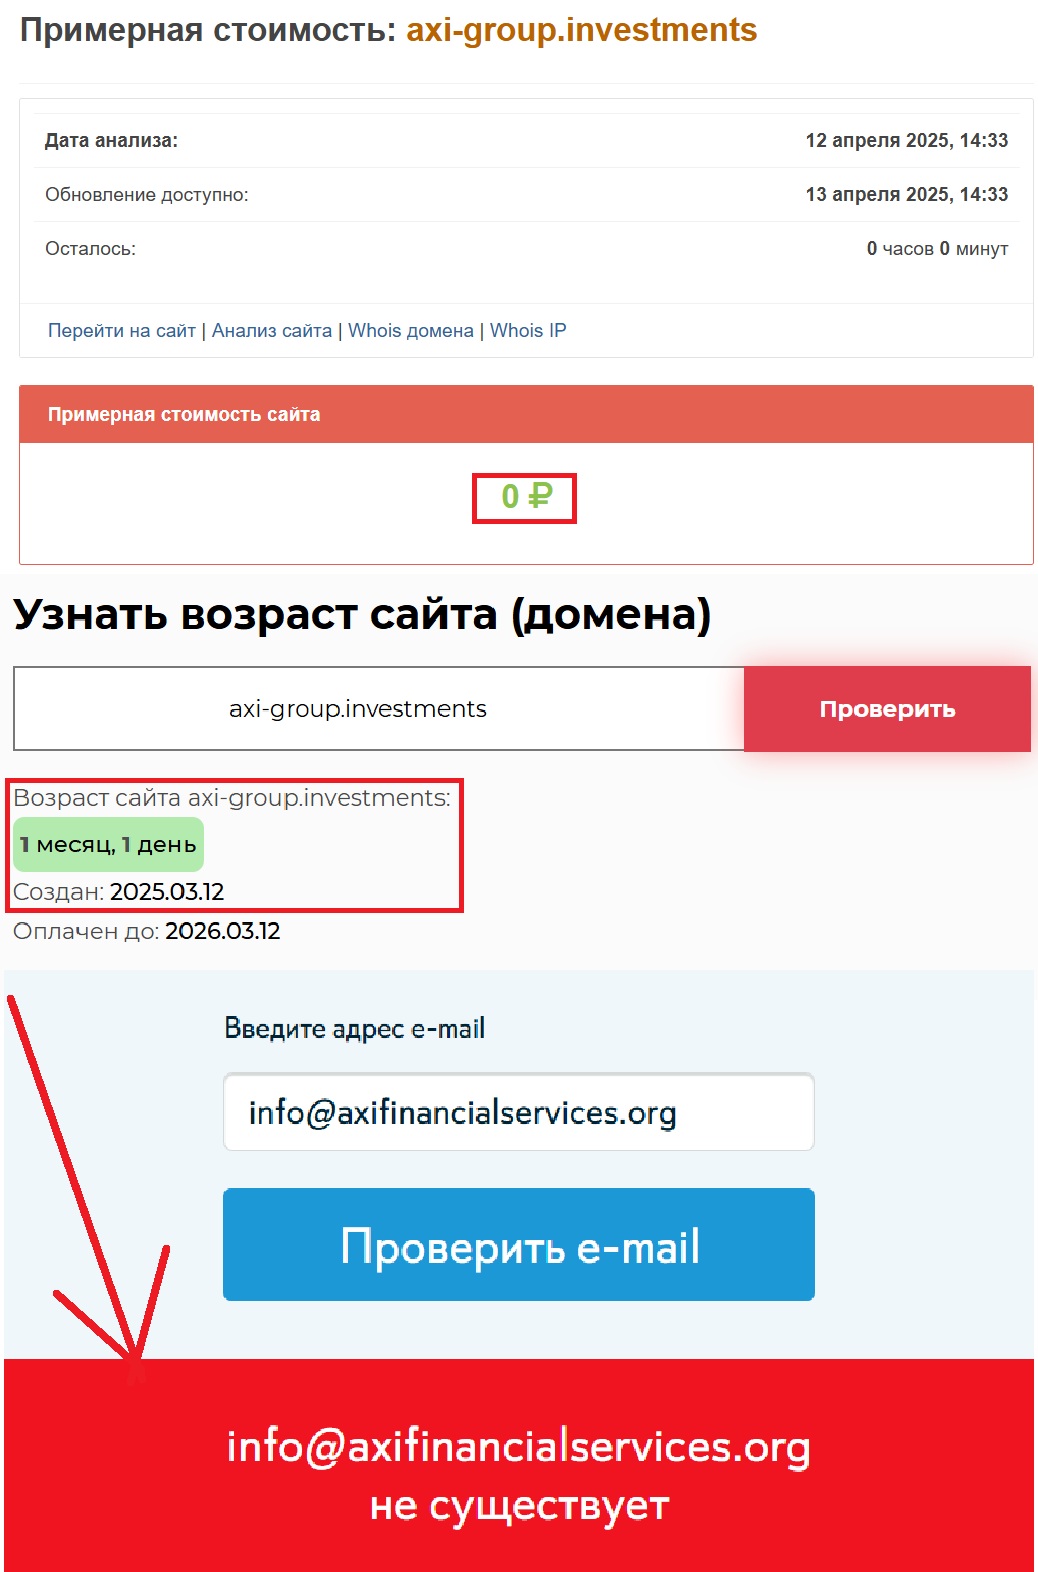The width and height of the screenshot is (1038, 1572).
Task: Click the red не существует result banner
Action: pyautogui.click(x=519, y=1465)
